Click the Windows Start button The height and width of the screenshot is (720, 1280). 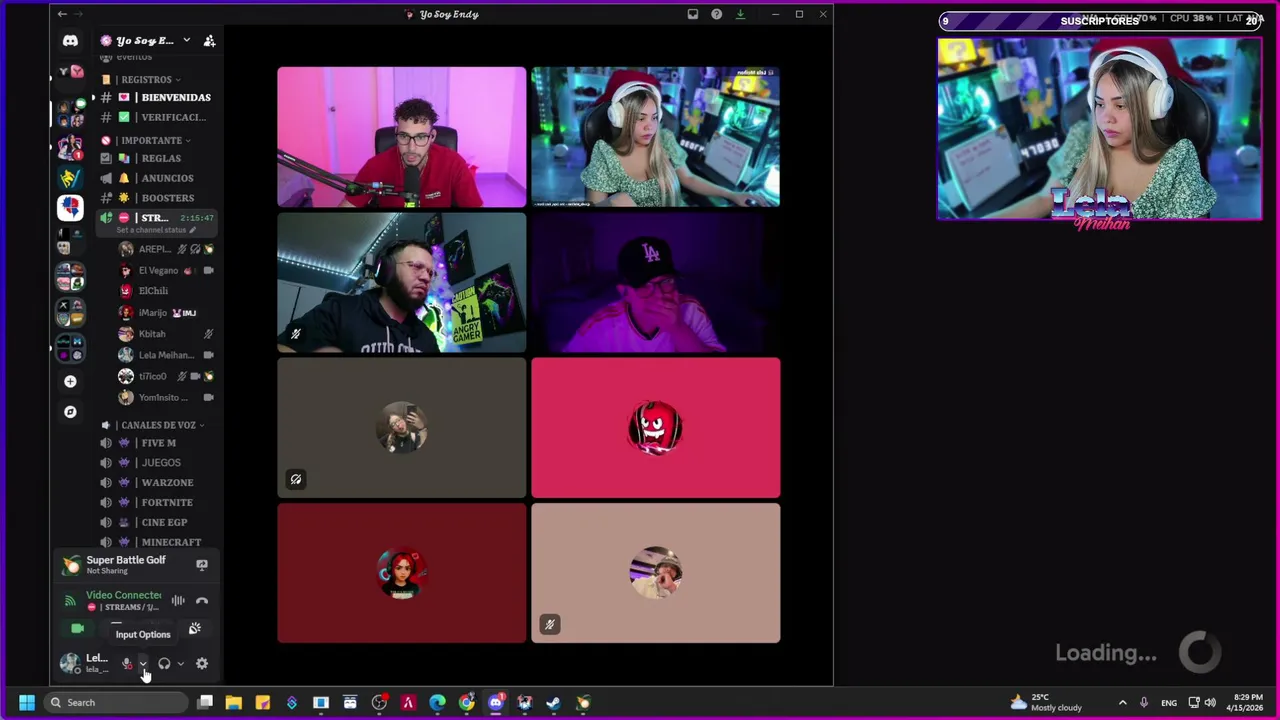[27, 702]
